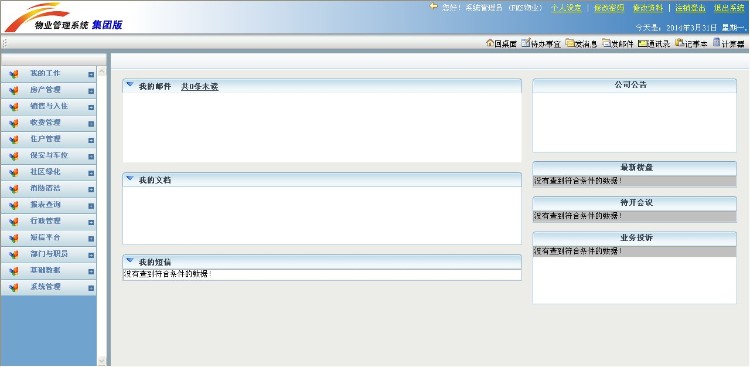Open the 个人设定 link

pyautogui.click(x=566, y=8)
